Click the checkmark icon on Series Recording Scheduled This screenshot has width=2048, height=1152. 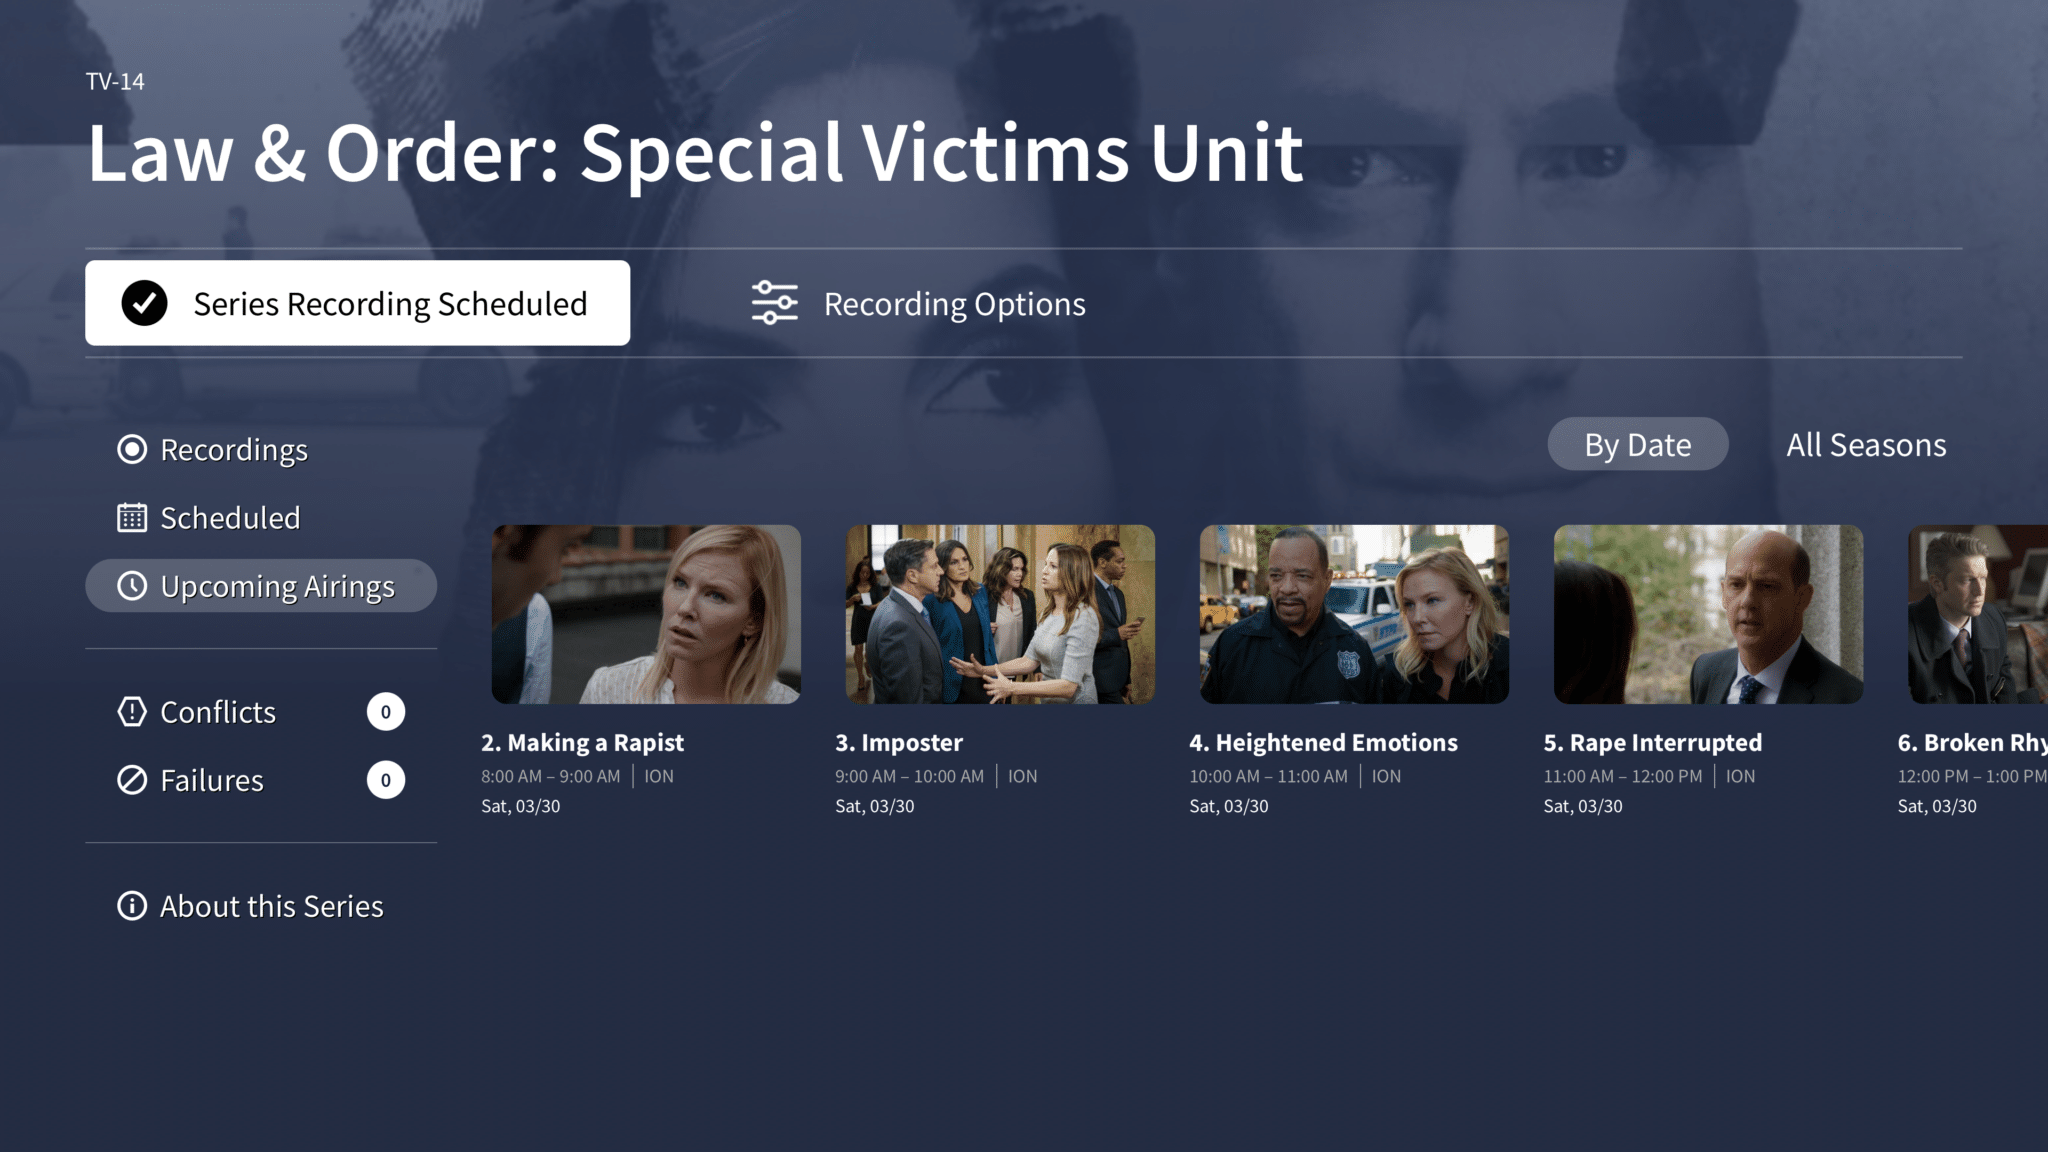click(145, 303)
